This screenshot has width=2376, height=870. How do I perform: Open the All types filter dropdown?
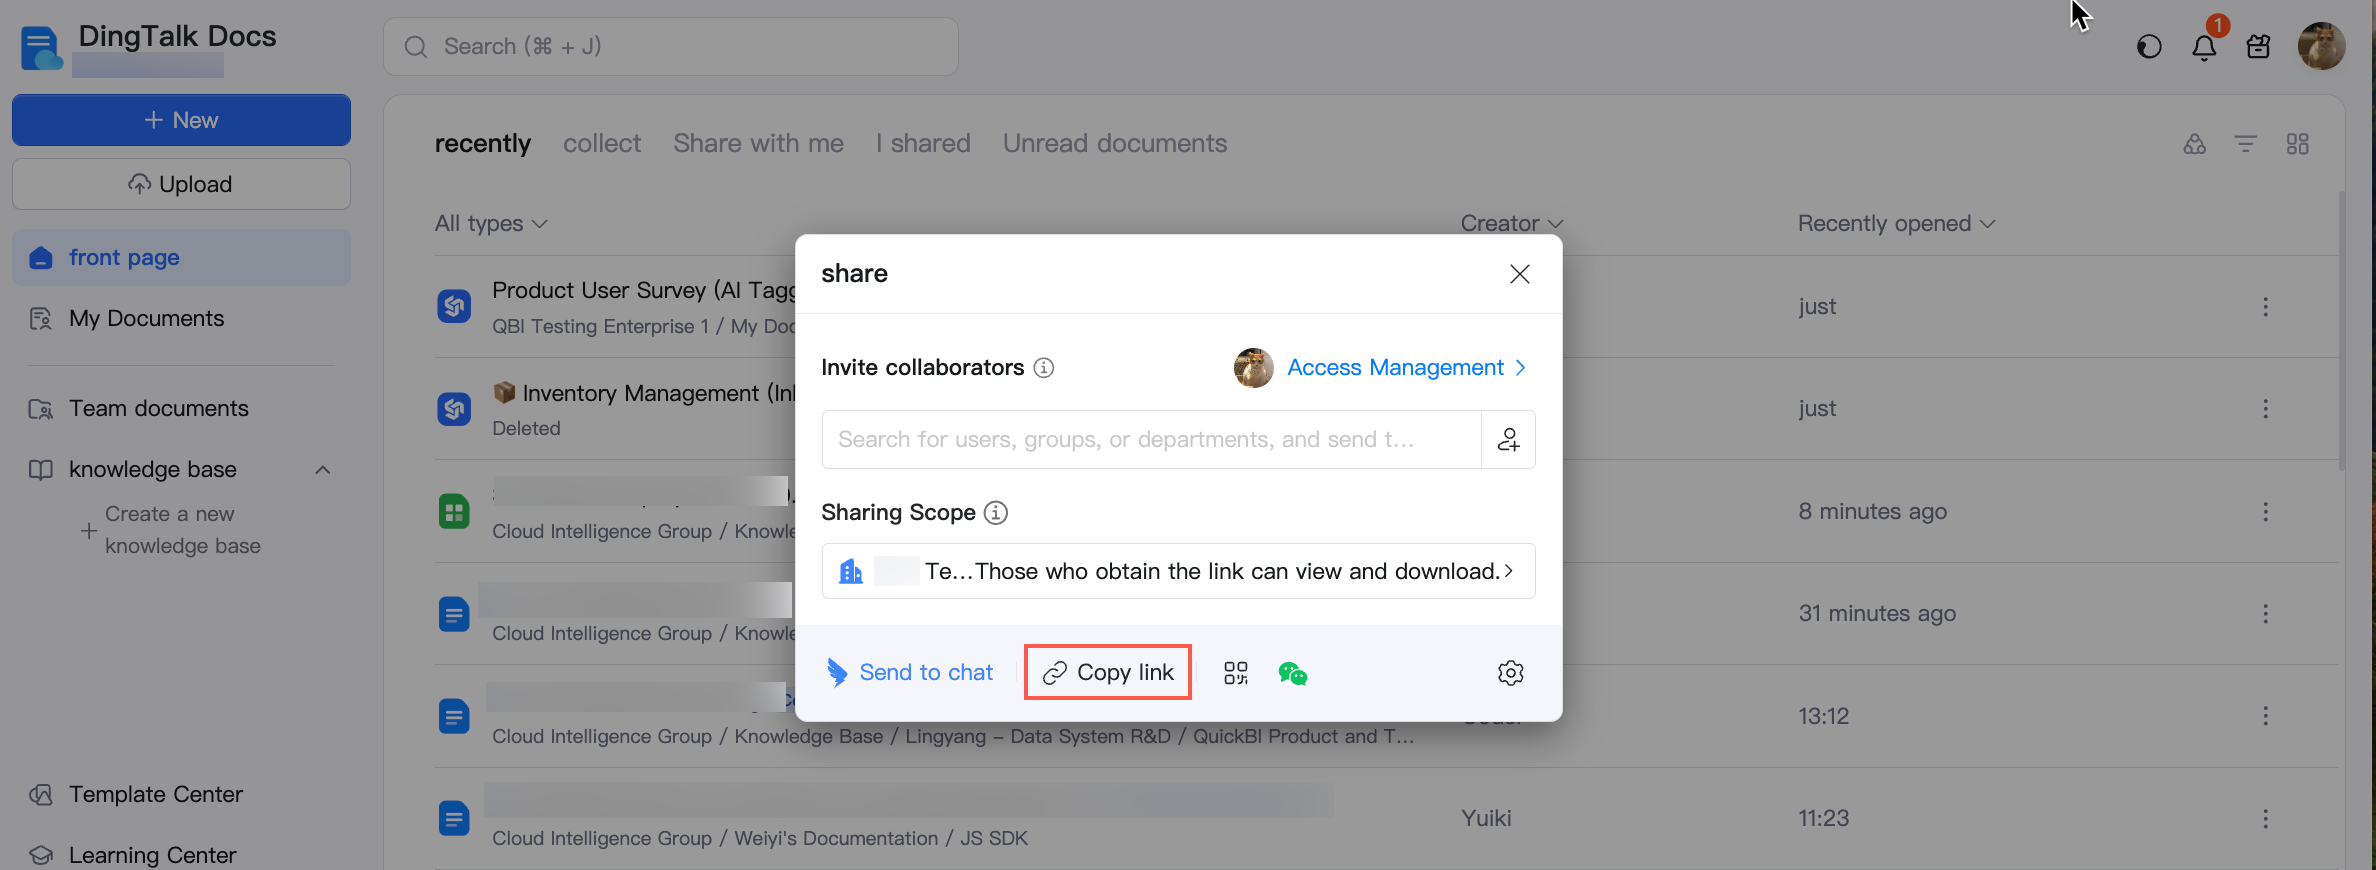pyautogui.click(x=491, y=224)
